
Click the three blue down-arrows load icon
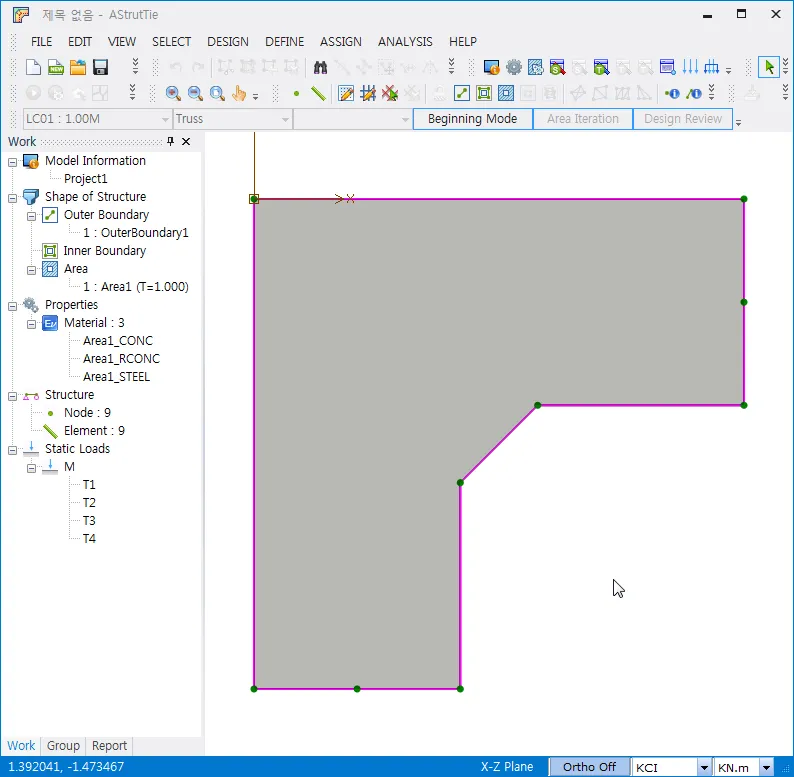tap(690, 67)
